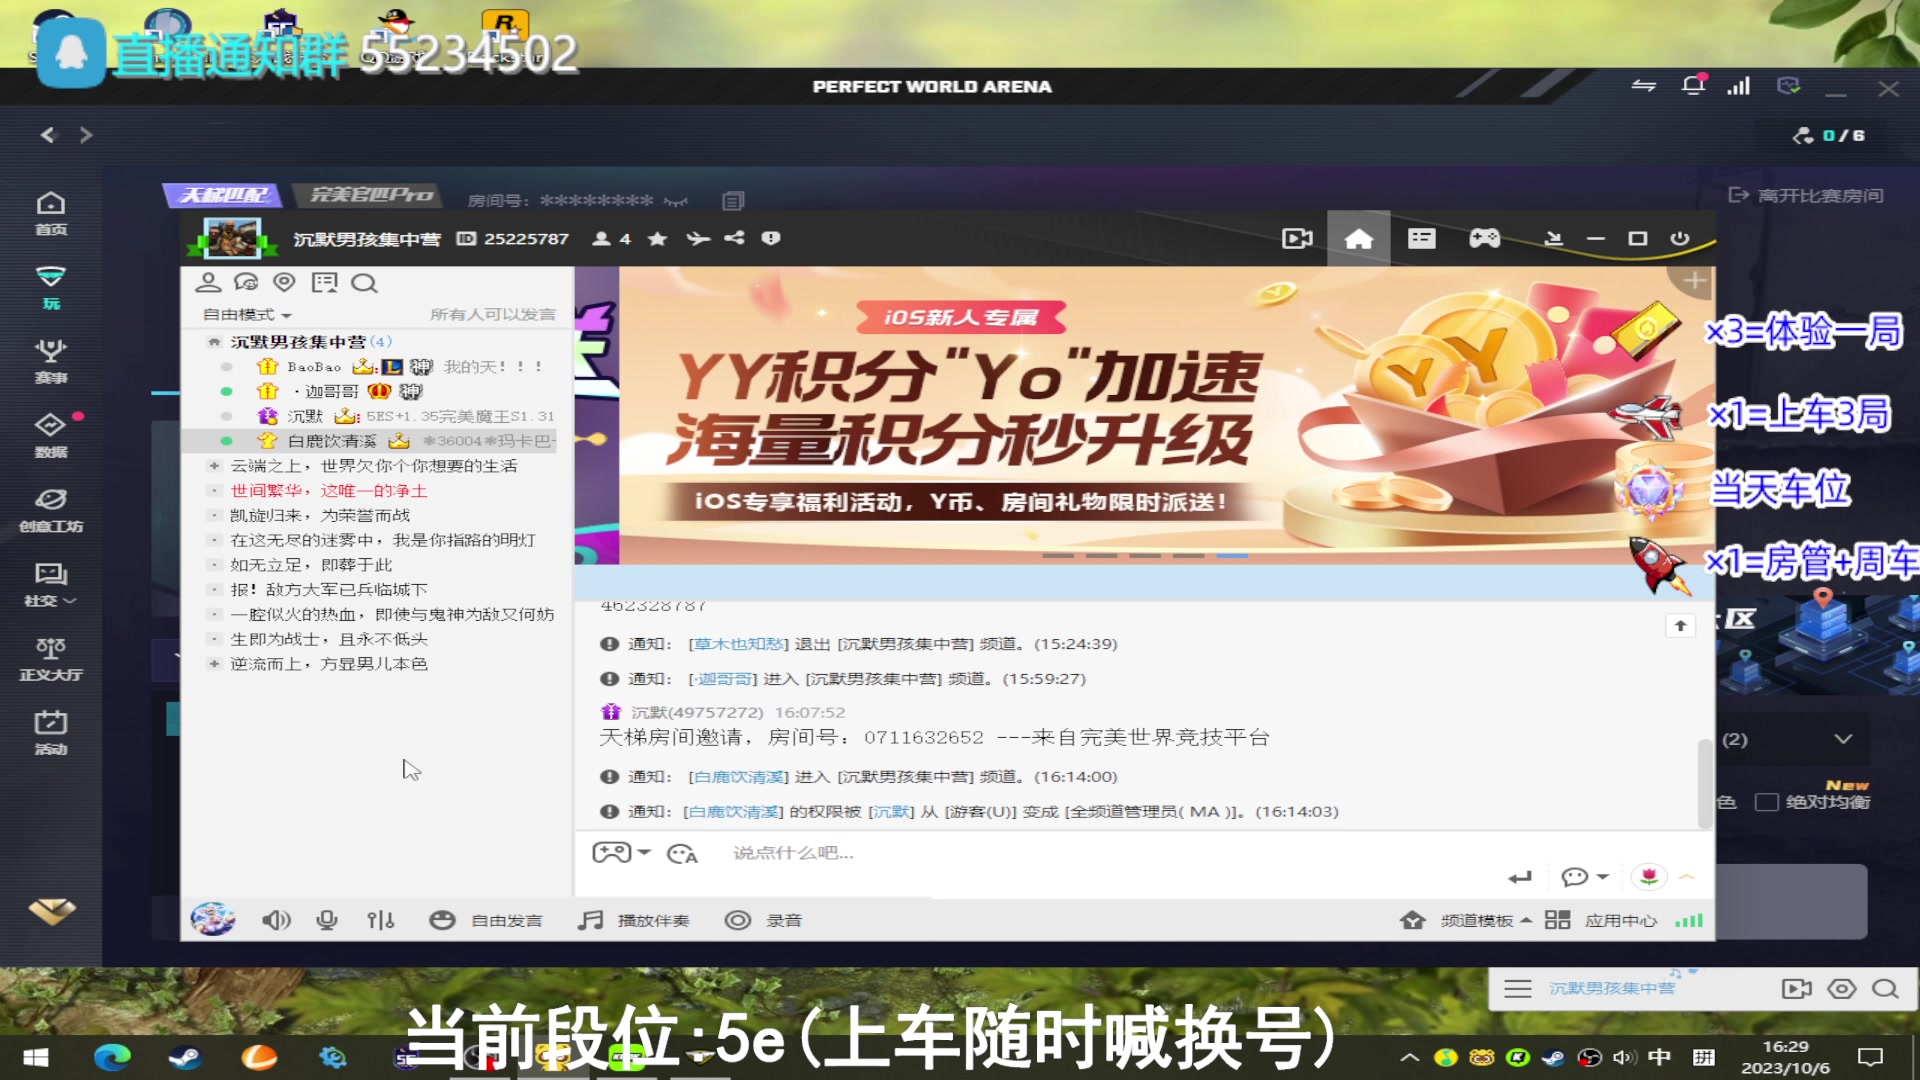The width and height of the screenshot is (1920, 1080).
Task: Toggle 录音 recording button
Action: pyautogui.click(x=763, y=920)
